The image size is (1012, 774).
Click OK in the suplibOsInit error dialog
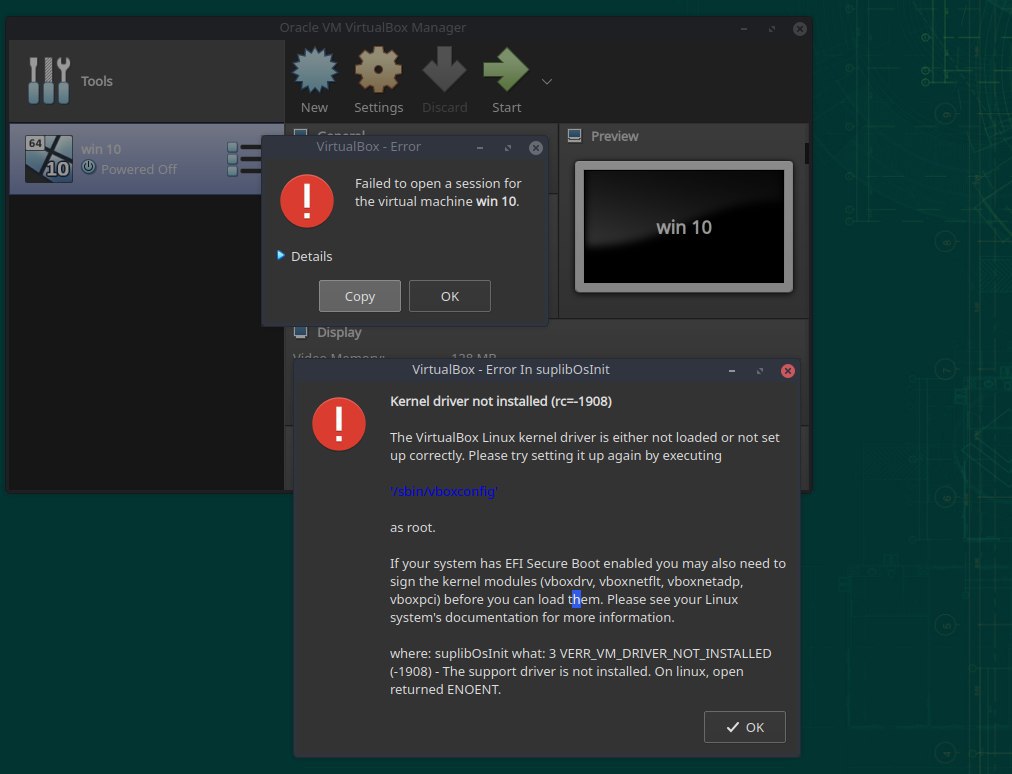[745, 727]
